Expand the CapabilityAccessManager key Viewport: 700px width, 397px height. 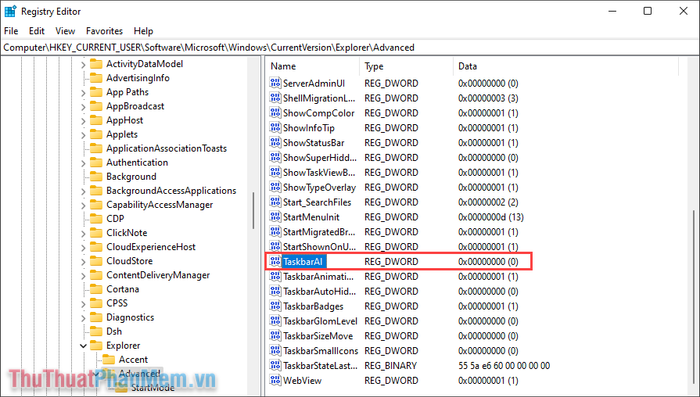(x=83, y=205)
